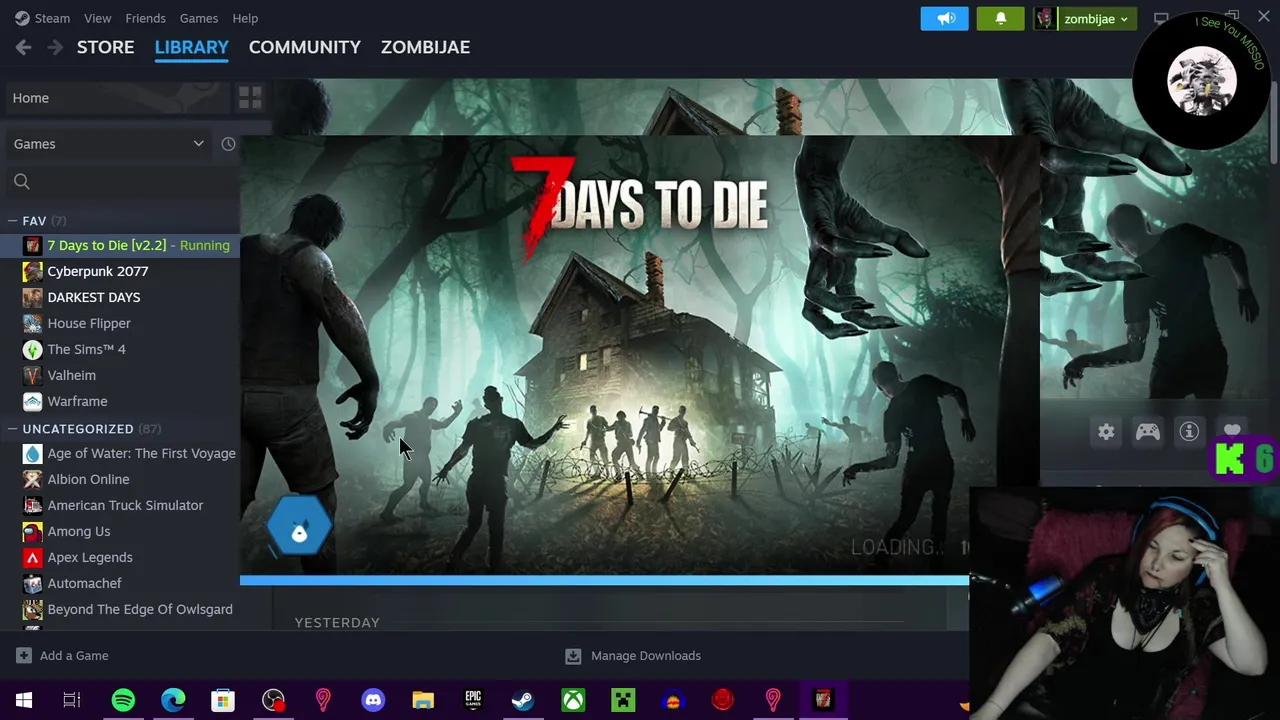
Task: Open the announcements megaphone button
Action: [945, 19]
